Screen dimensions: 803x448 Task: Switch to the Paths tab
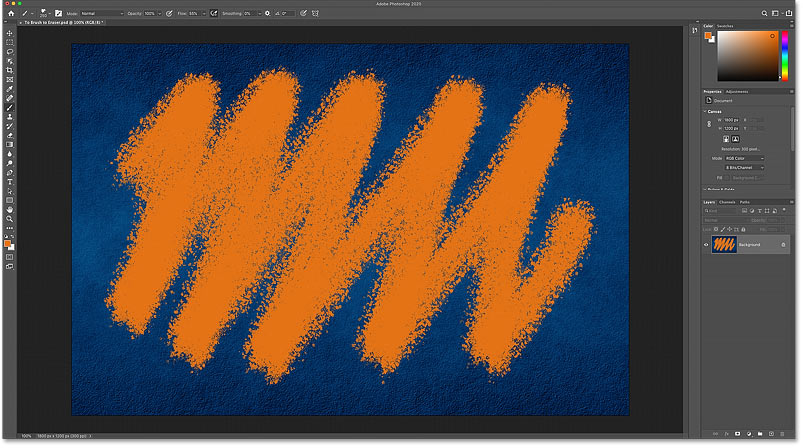tap(745, 202)
